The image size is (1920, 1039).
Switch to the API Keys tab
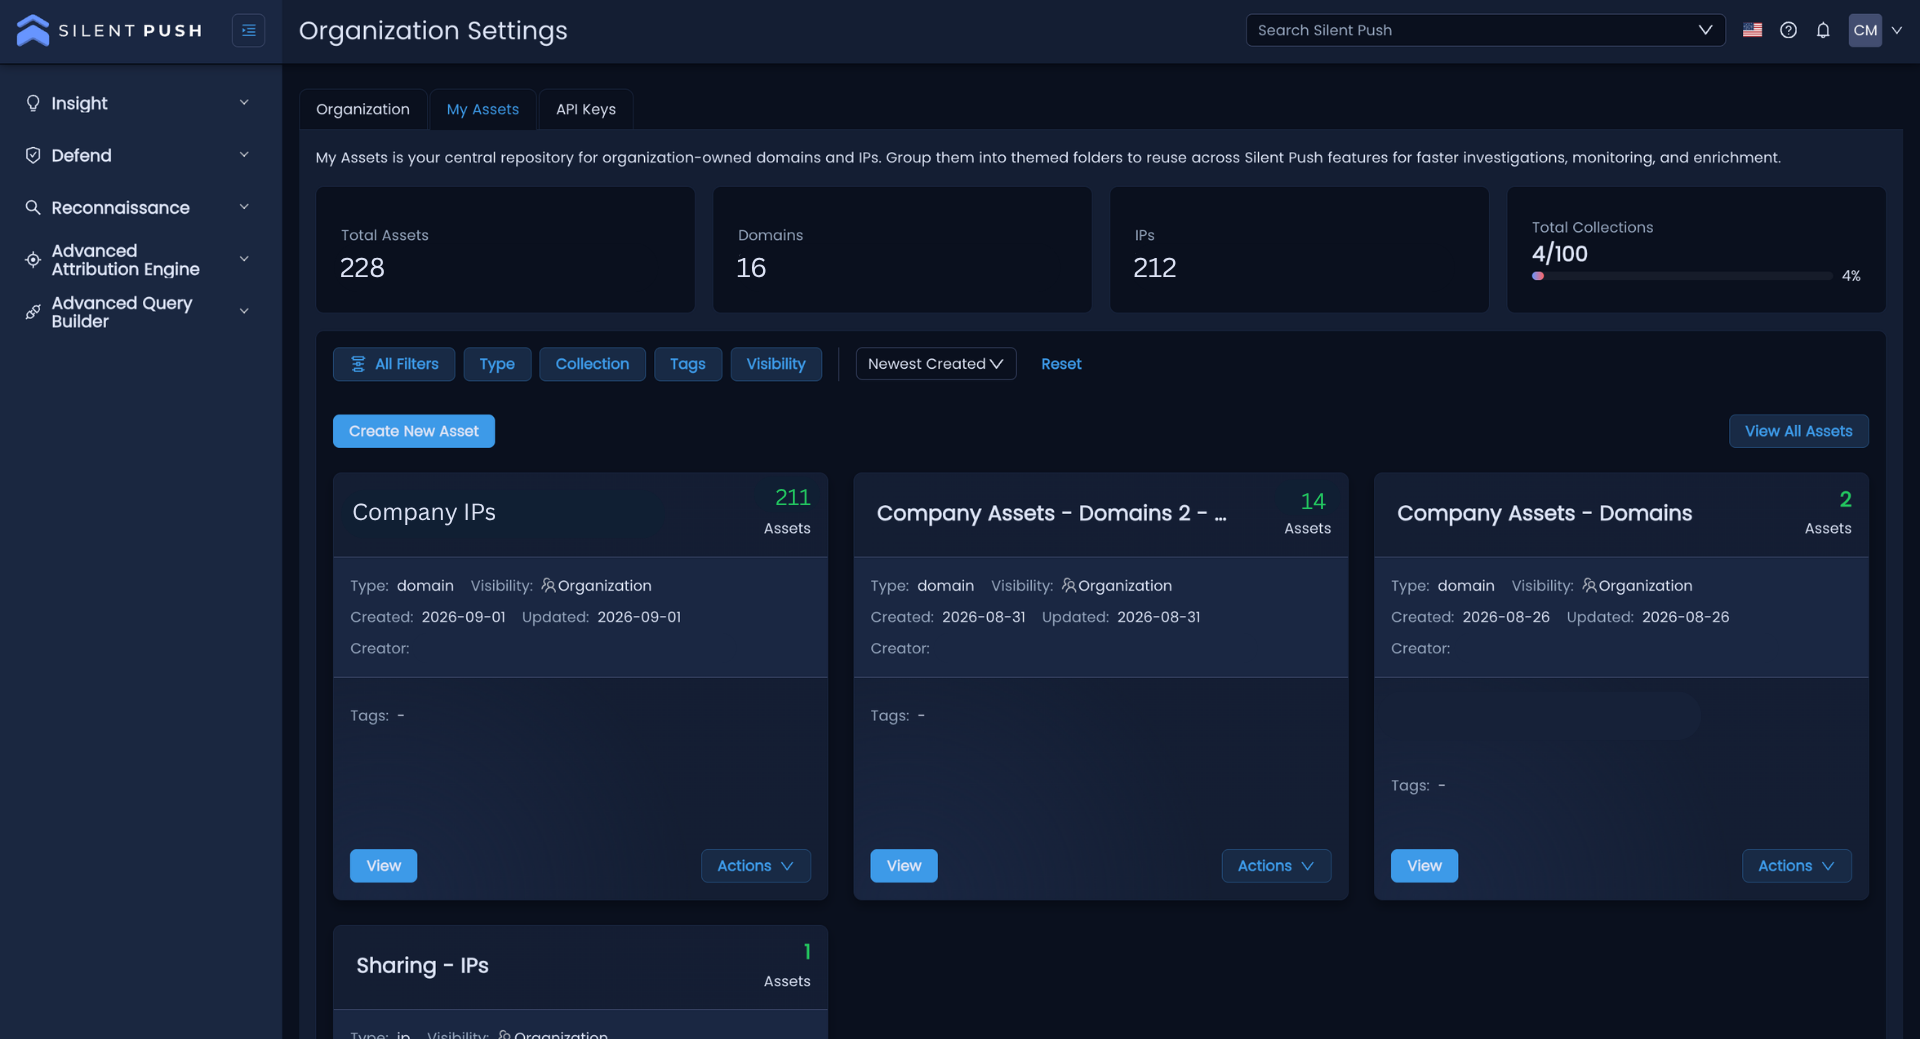pyautogui.click(x=586, y=109)
